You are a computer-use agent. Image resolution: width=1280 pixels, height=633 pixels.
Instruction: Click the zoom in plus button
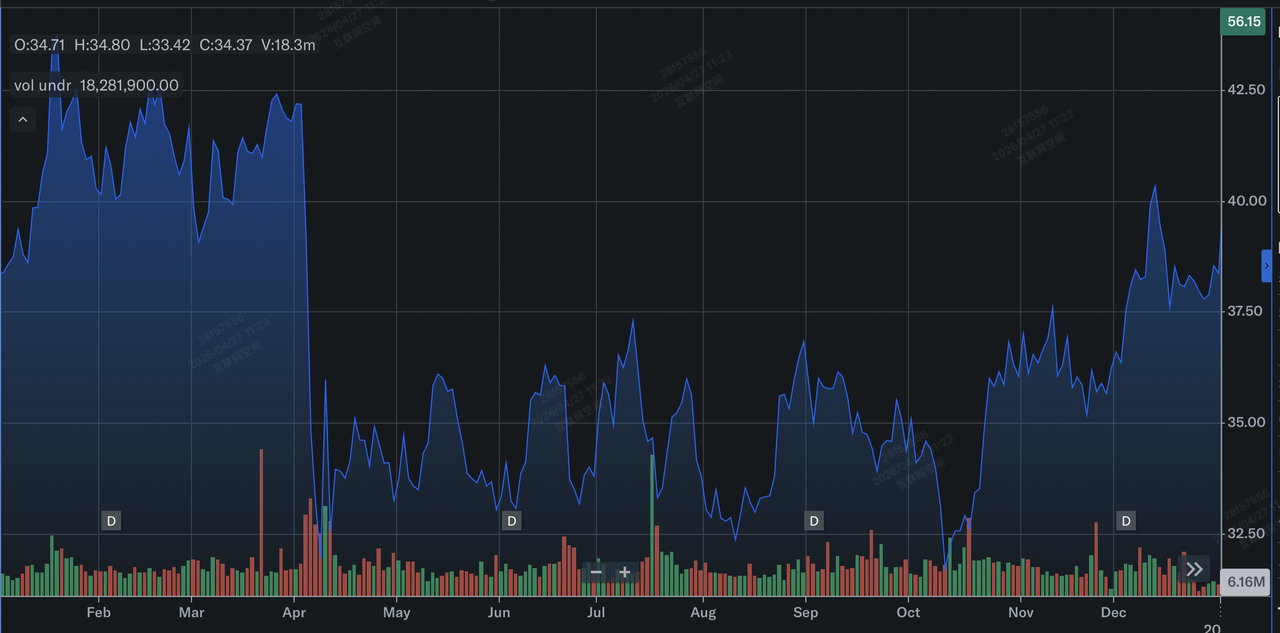(x=625, y=572)
